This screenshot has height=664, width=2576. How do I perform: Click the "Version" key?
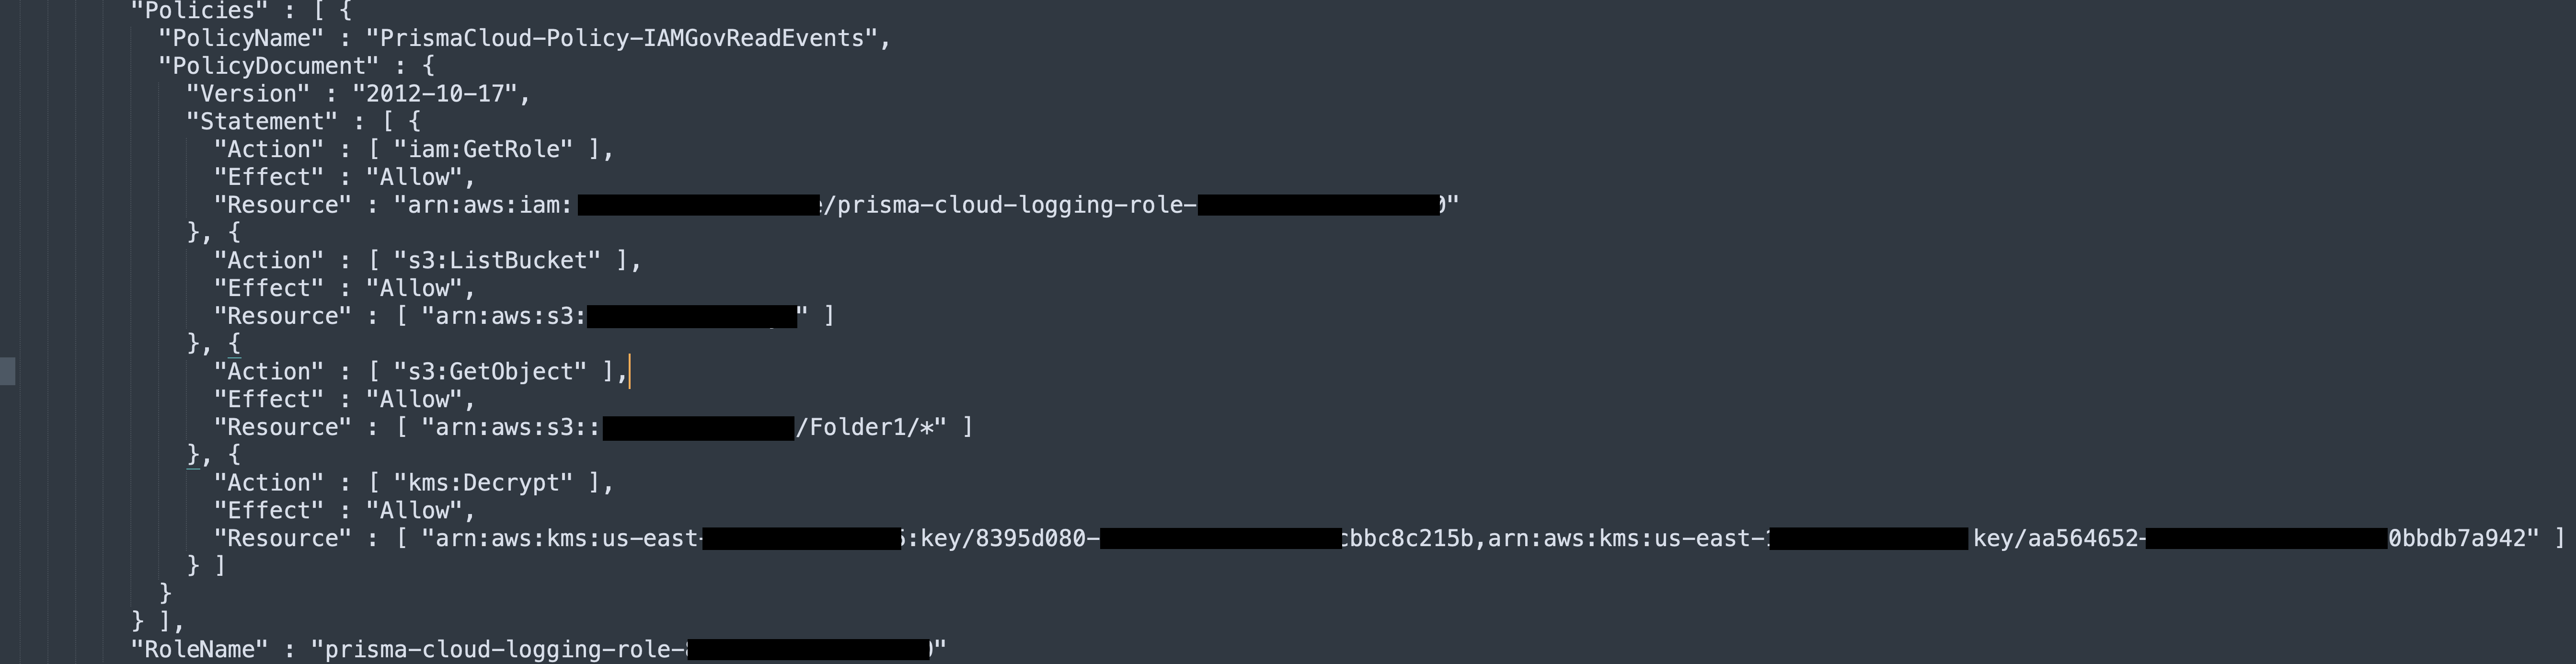click(x=248, y=94)
